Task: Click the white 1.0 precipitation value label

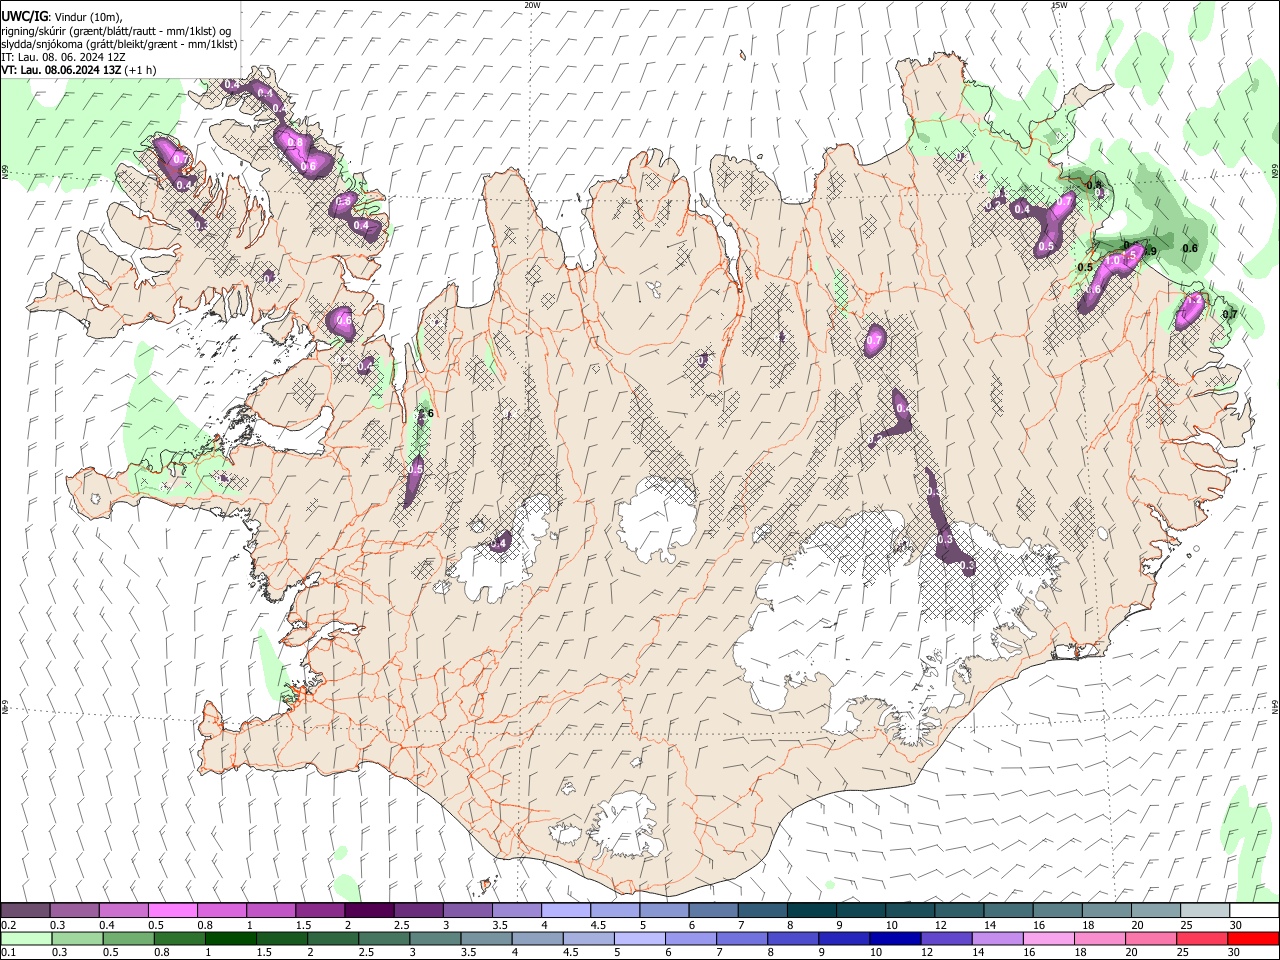Action: point(1113,260)
